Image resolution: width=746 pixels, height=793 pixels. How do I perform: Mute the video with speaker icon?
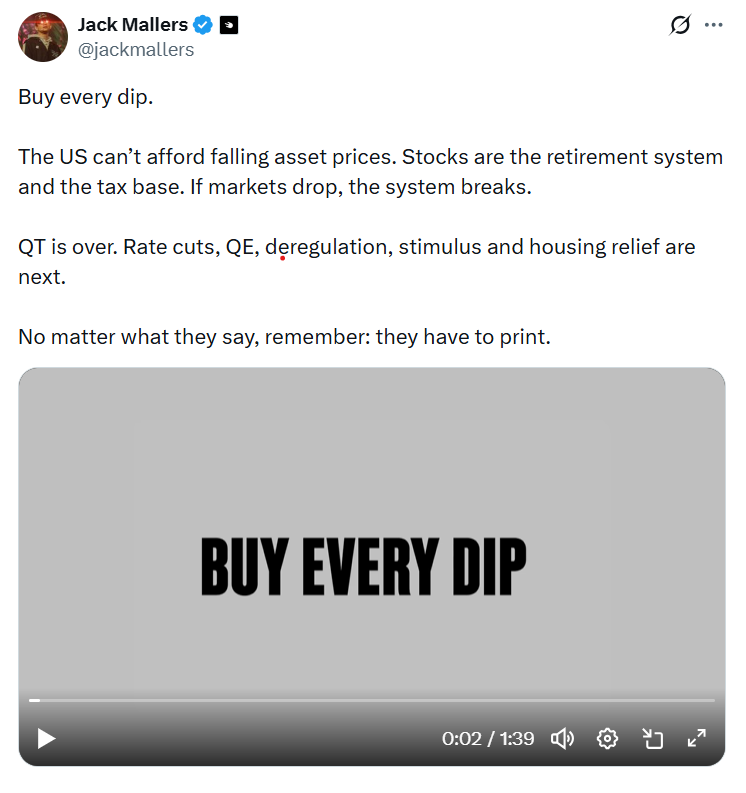tap(562, 739)
